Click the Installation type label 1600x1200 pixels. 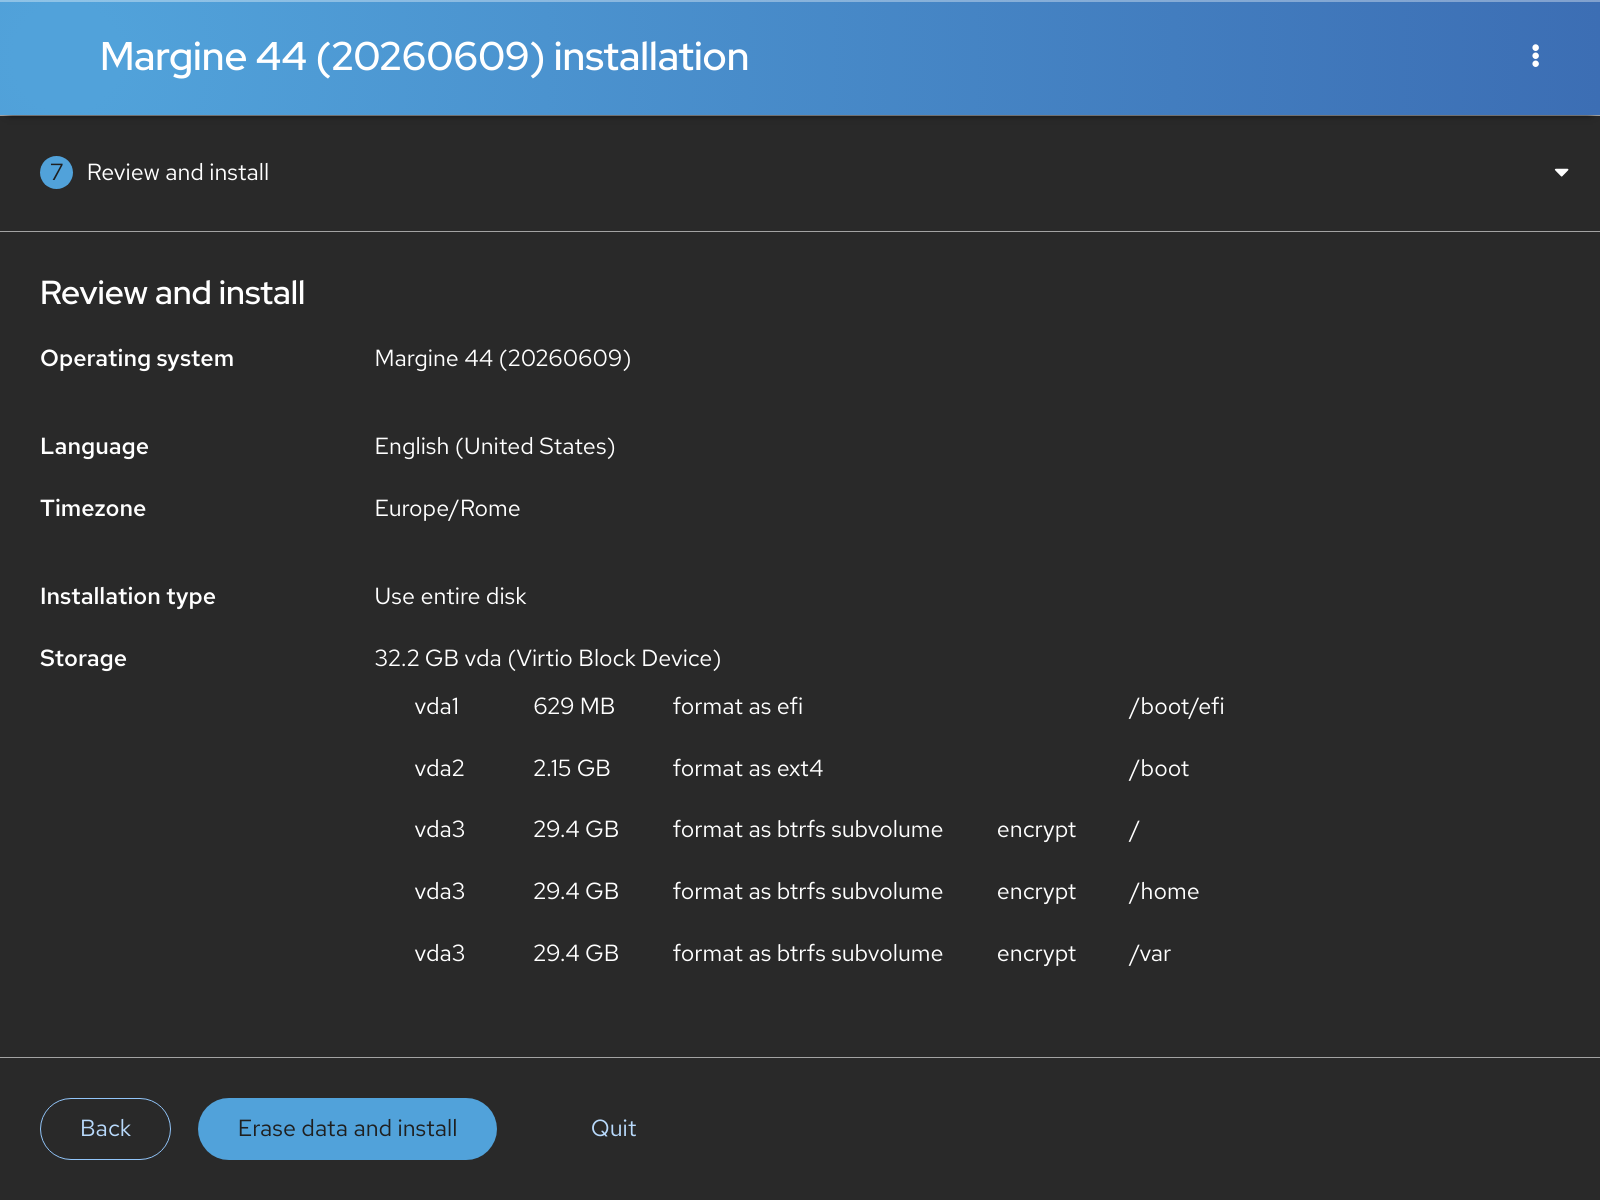[128, 596]
